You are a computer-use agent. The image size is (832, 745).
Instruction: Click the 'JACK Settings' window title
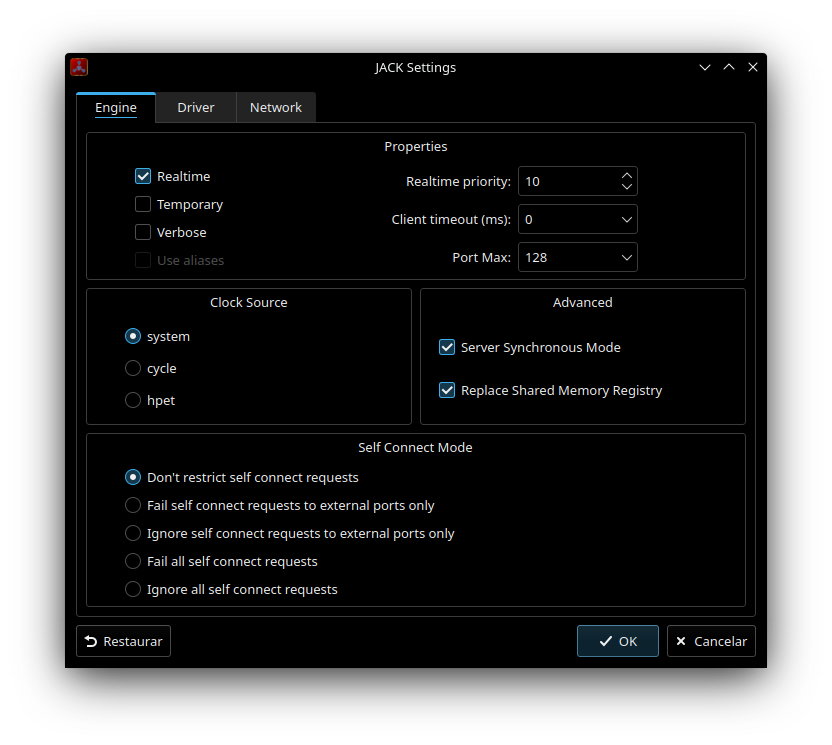tap(415, 68)
